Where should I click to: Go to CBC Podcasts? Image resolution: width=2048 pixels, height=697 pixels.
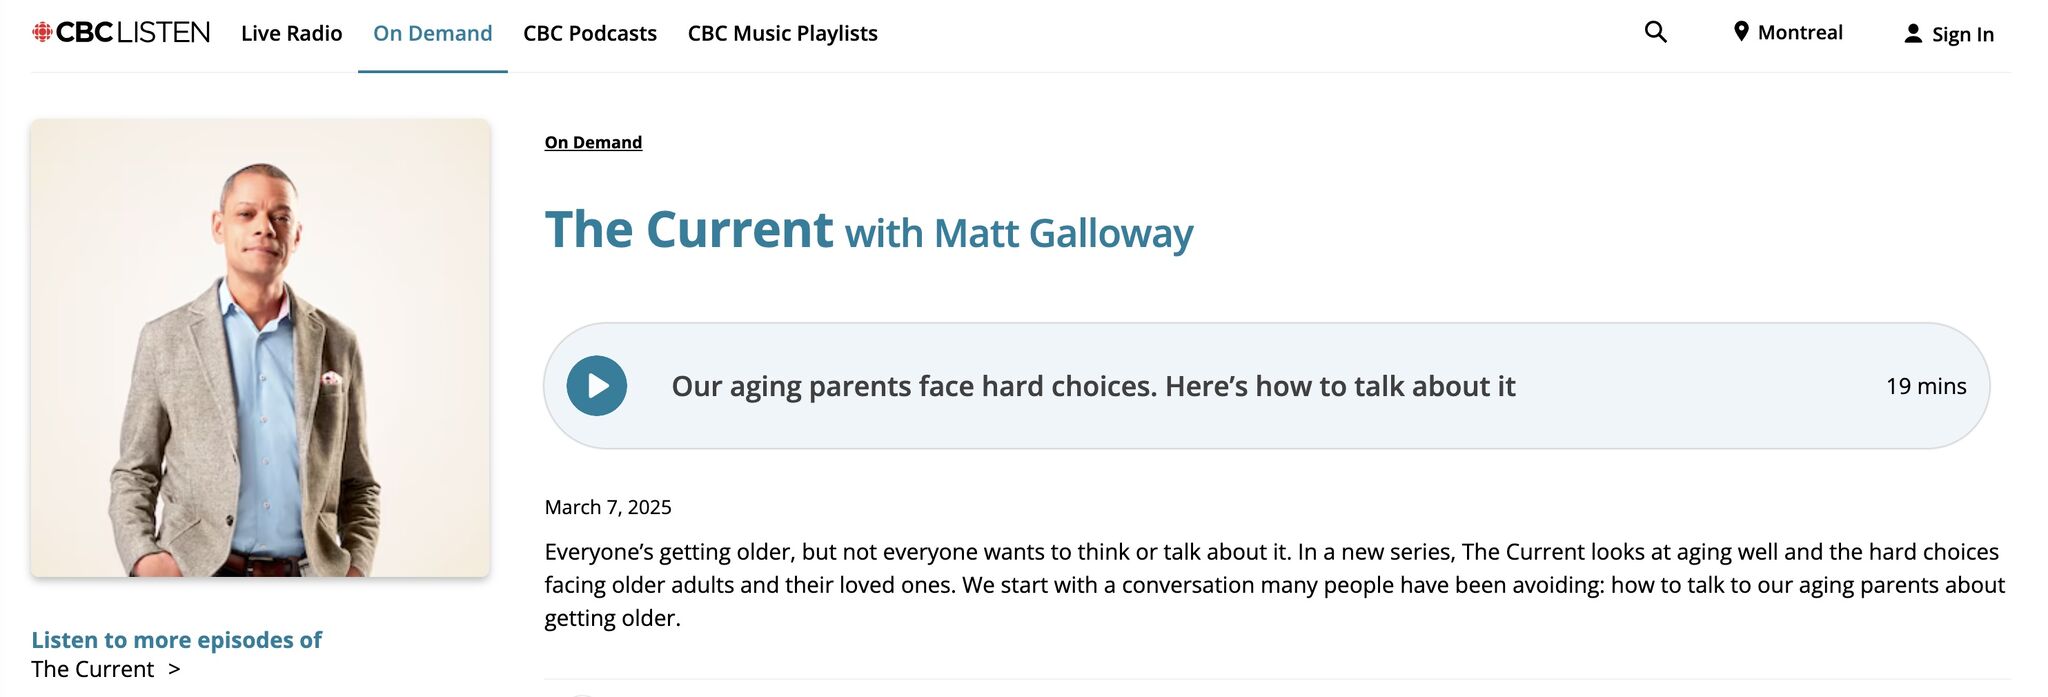589,34
